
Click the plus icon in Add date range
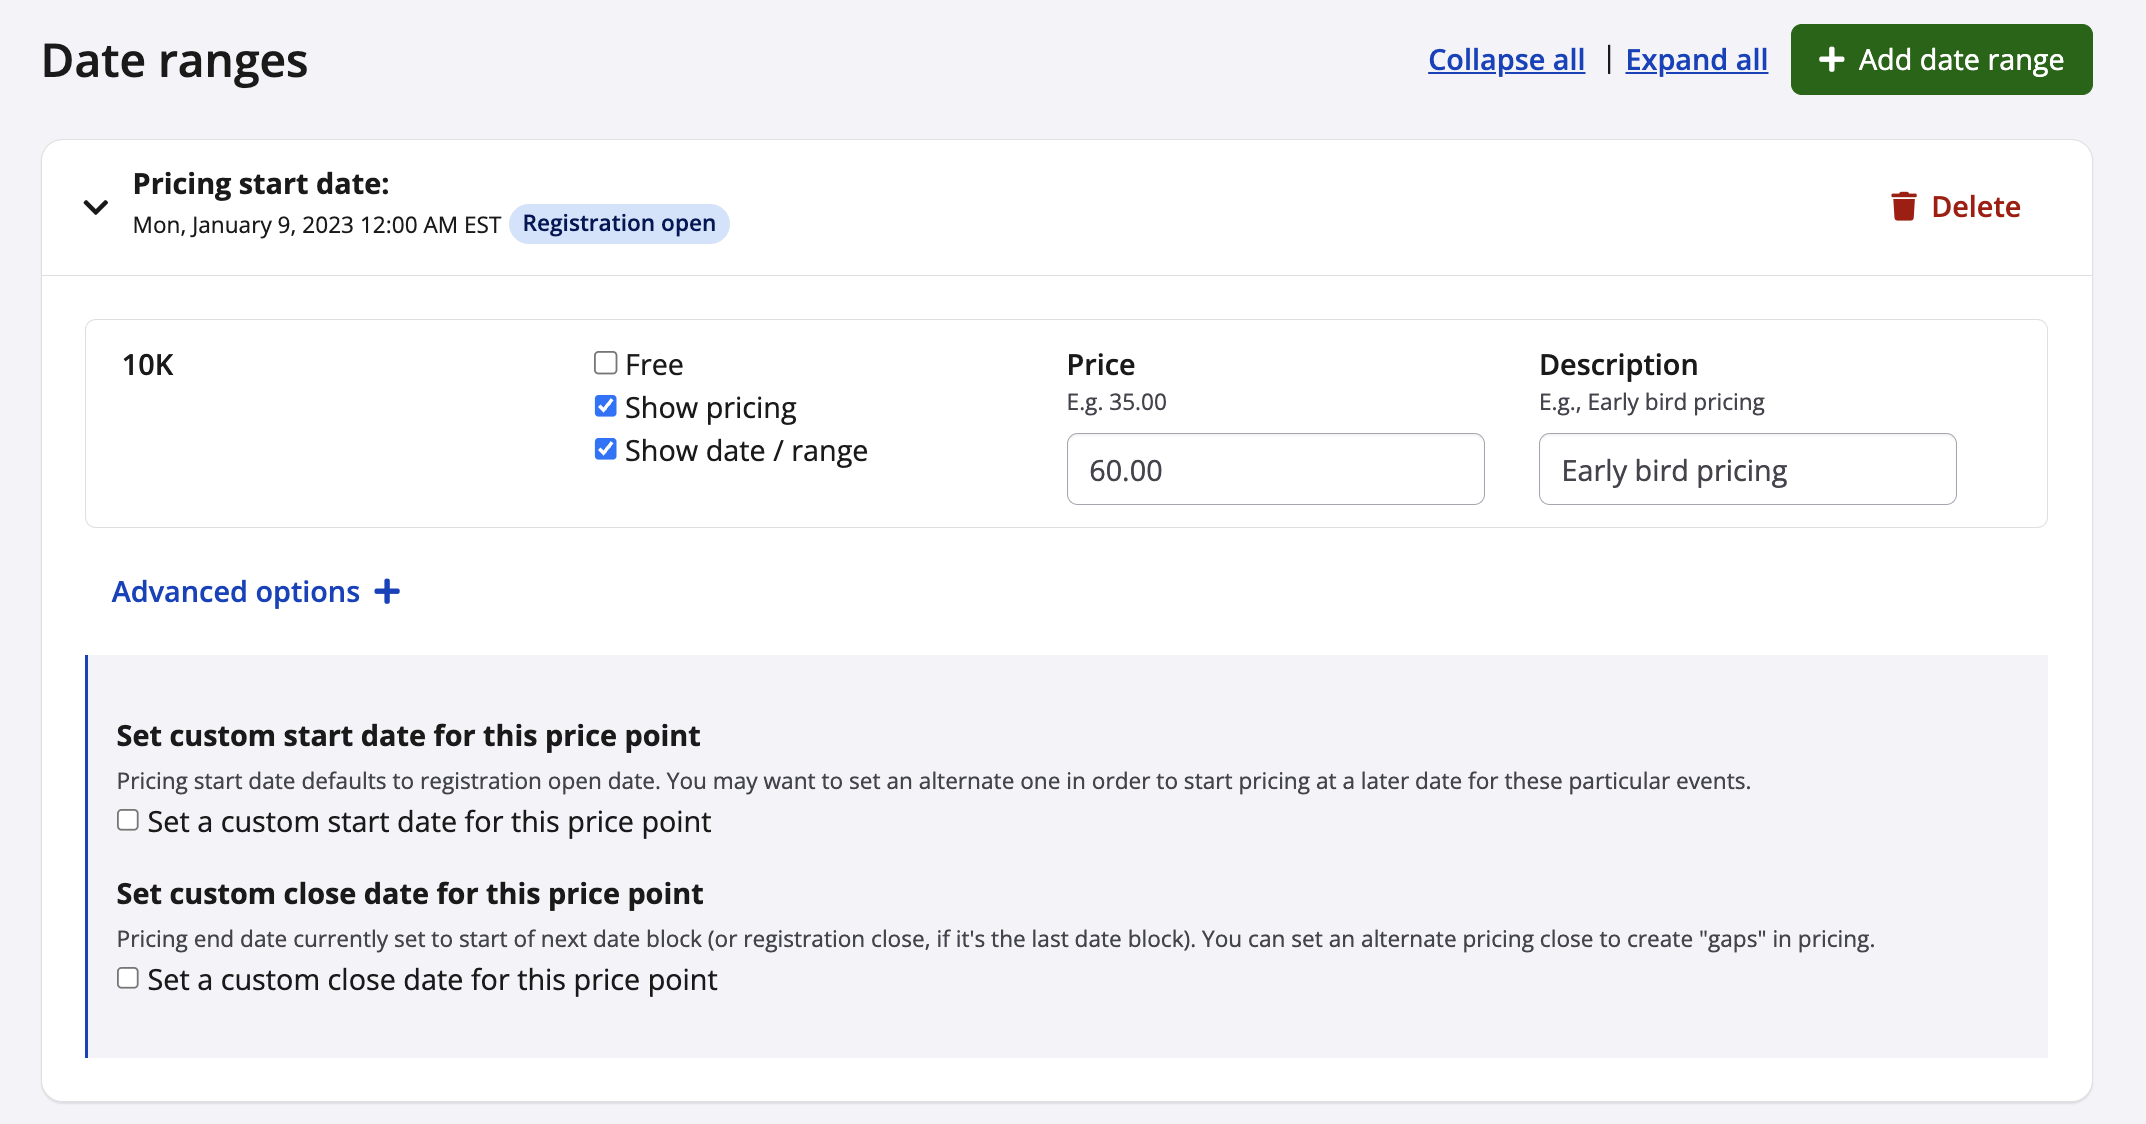pyautogui.click(x=1831, y=60)
